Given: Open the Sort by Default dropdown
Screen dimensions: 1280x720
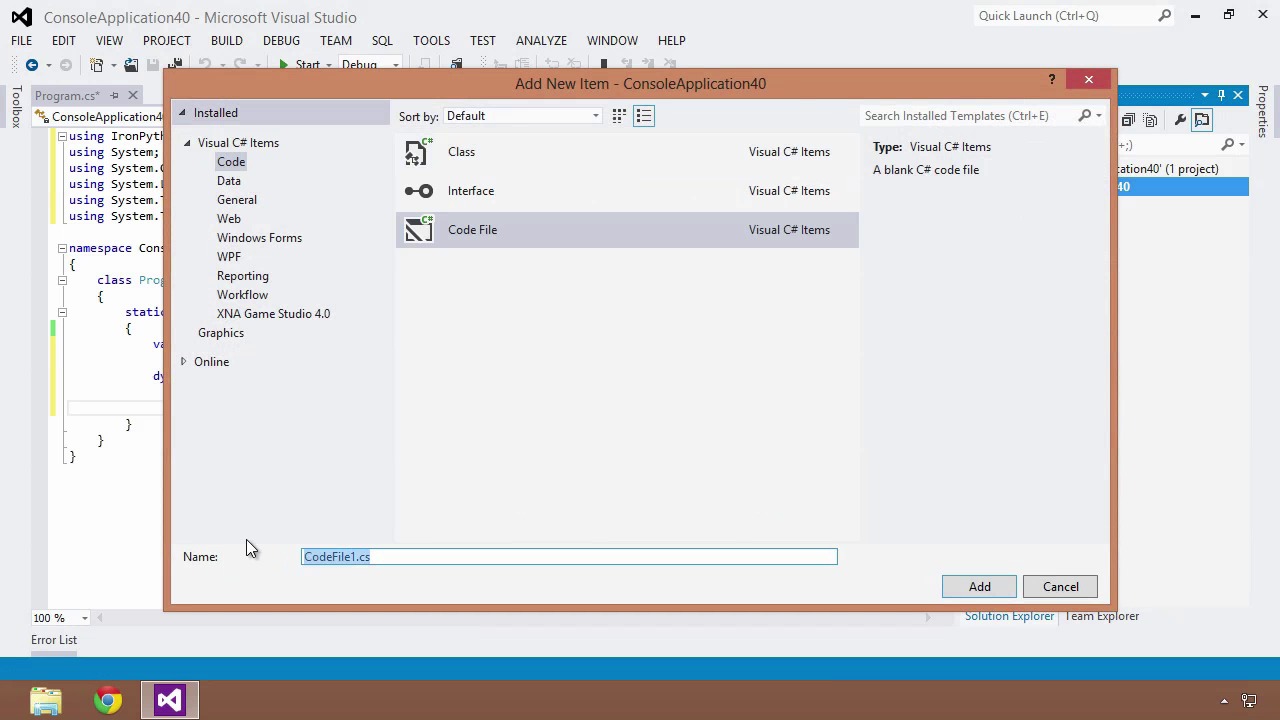Looking at the screenshot, I should pyautogui.click(x=522, y=116).
